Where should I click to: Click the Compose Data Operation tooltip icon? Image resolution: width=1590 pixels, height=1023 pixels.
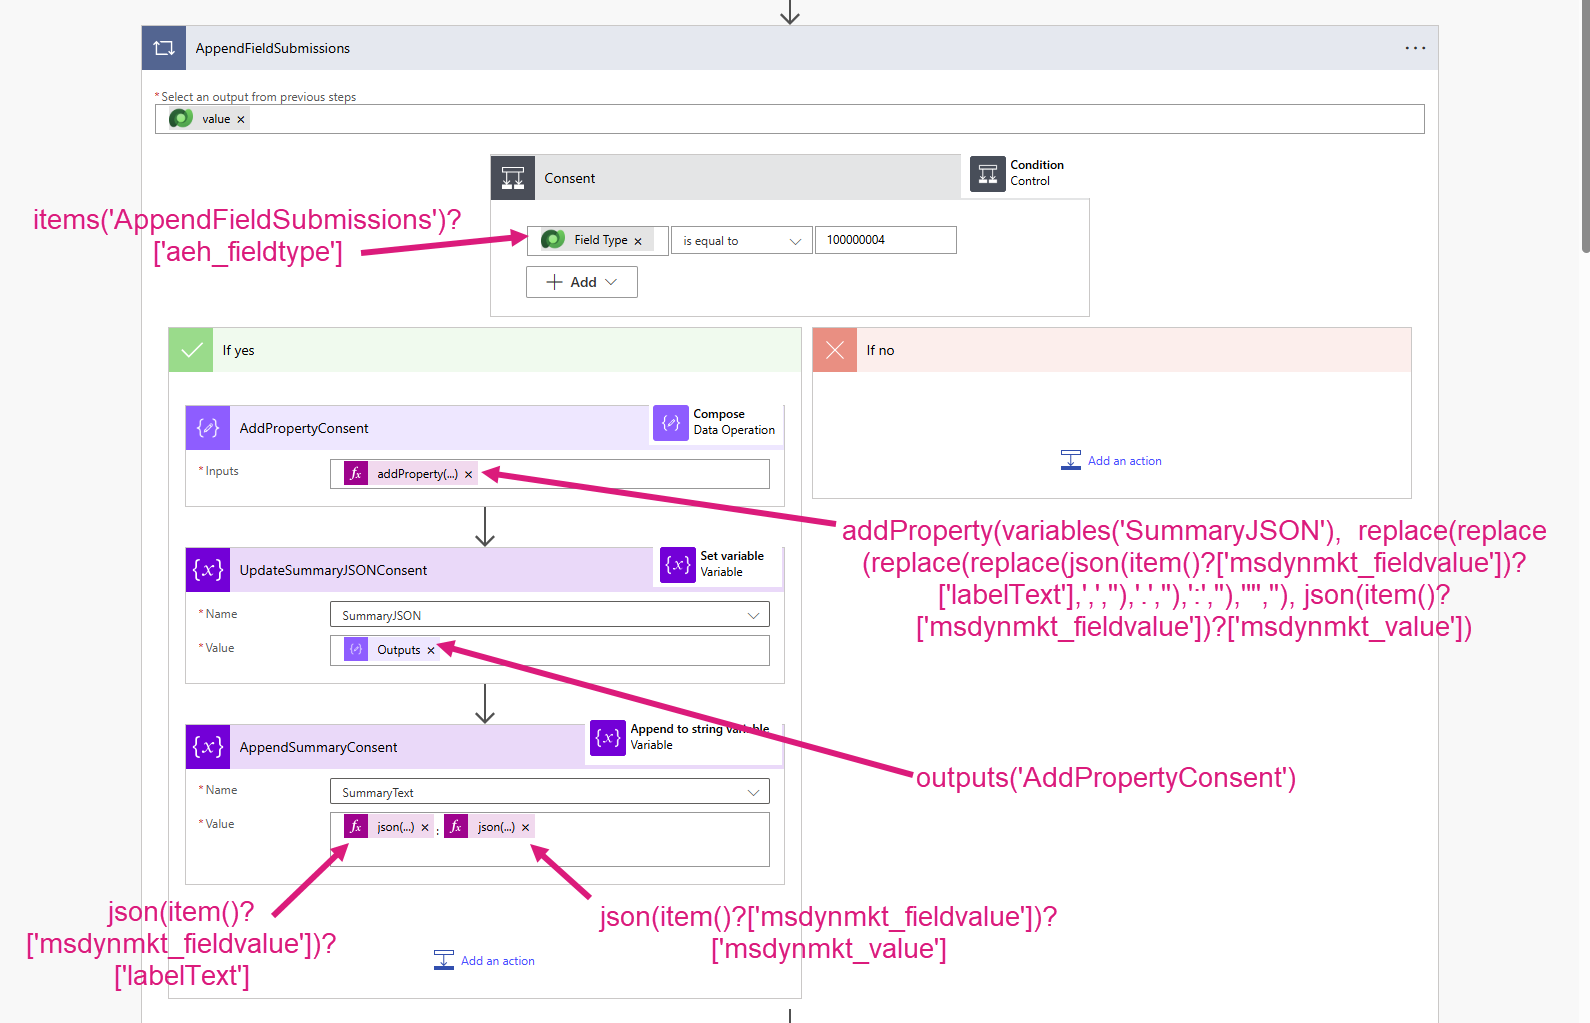point(671,423)
